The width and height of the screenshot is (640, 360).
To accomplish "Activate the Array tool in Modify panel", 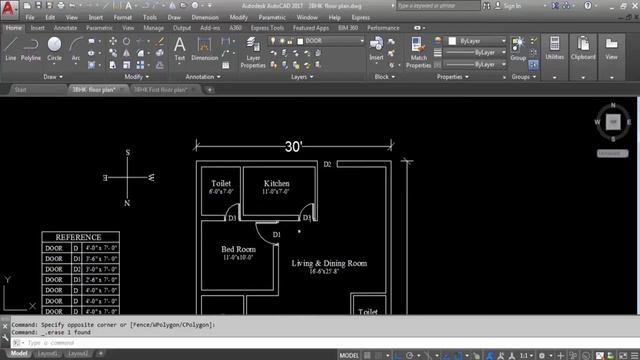I will click(140, 65).
